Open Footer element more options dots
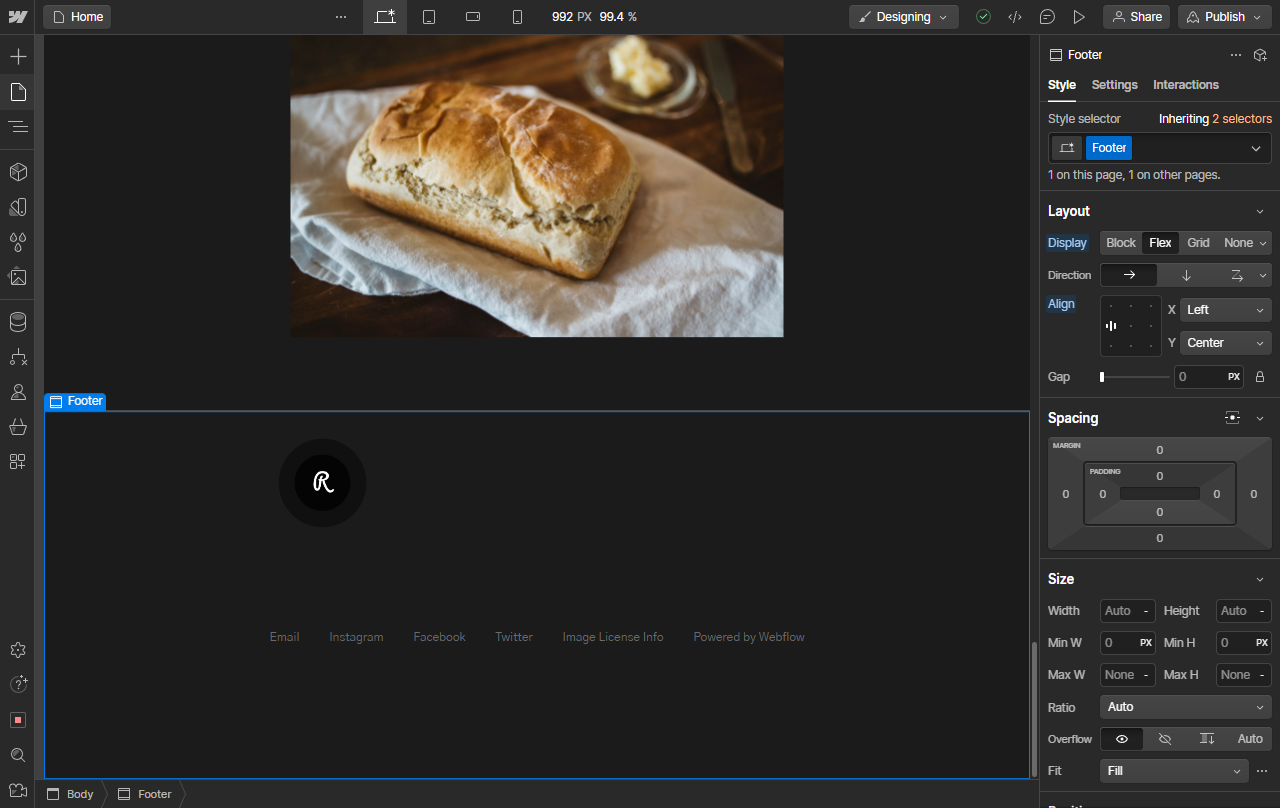This screenshot has height=808, width=1280. point(1236,55)
